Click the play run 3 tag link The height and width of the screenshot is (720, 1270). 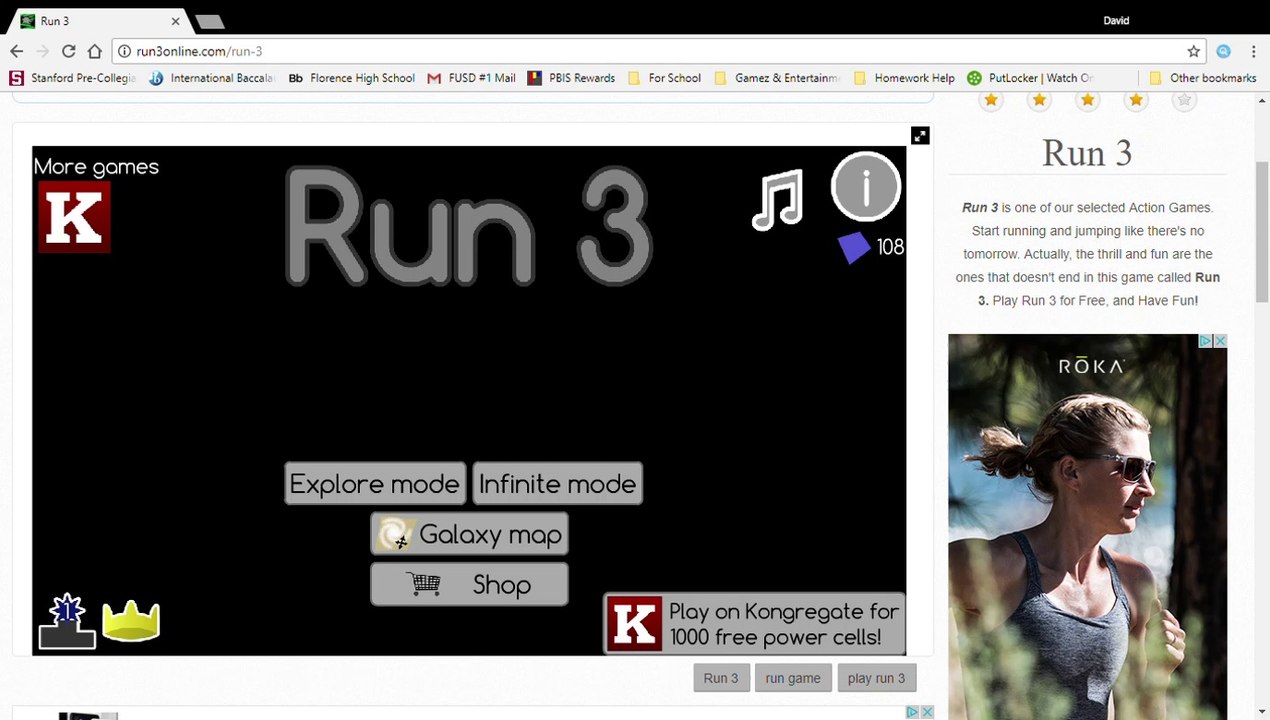(876, 678)
